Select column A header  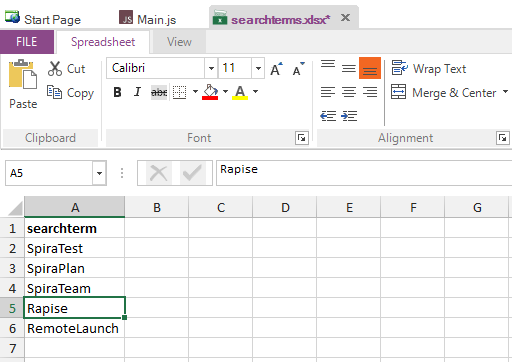pos(75,207)
